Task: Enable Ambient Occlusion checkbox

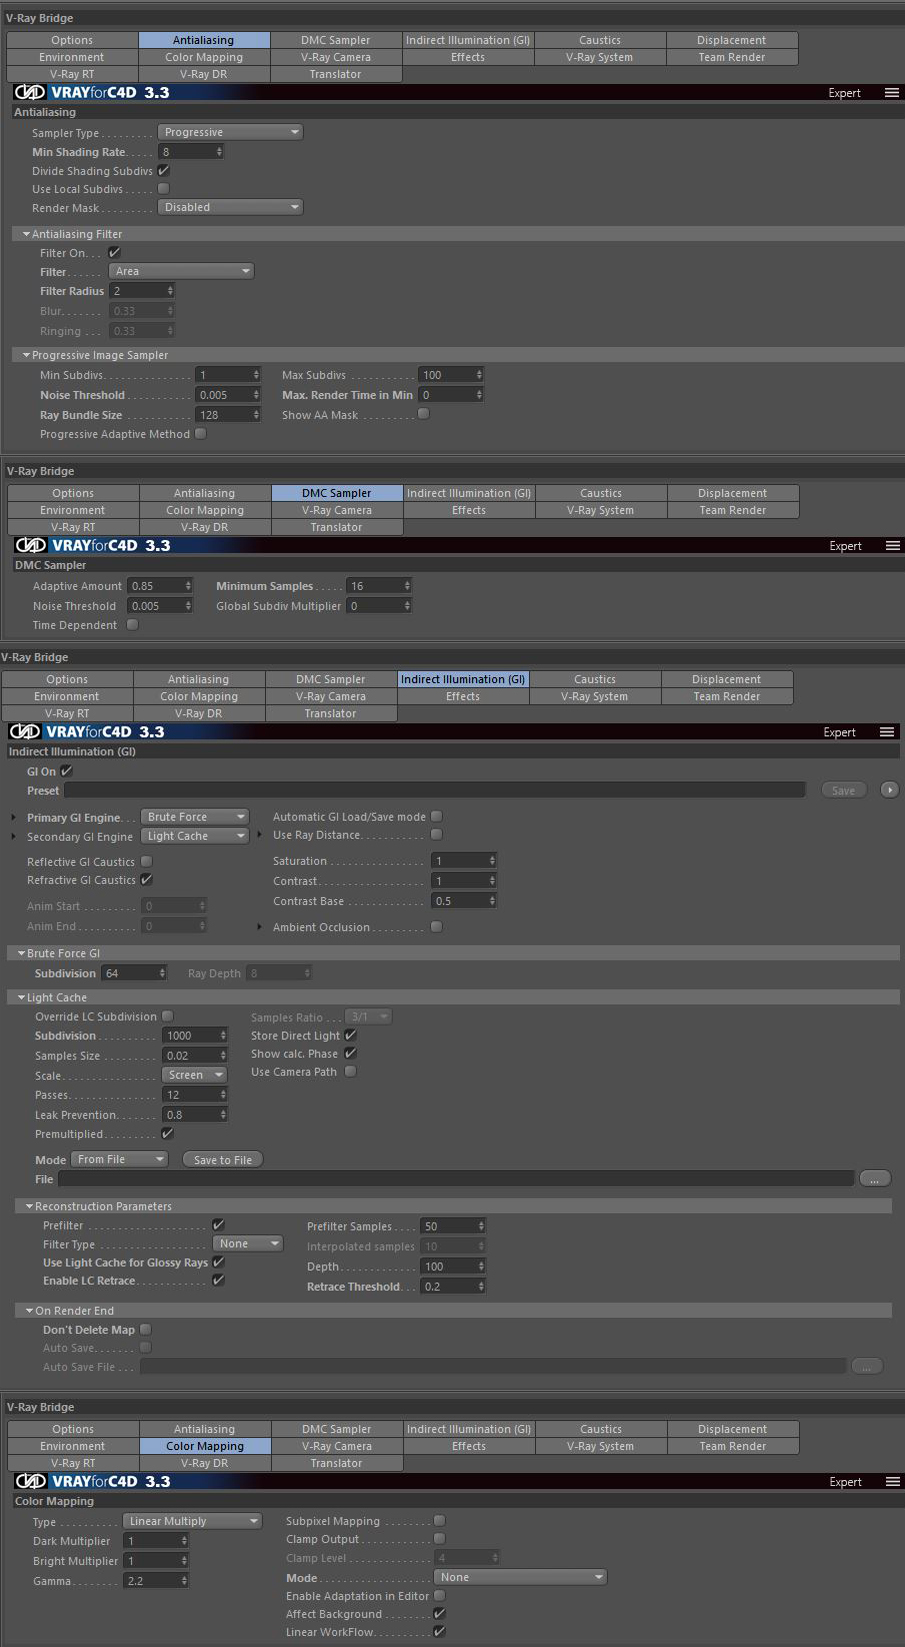Action: (x=437, y=927)
